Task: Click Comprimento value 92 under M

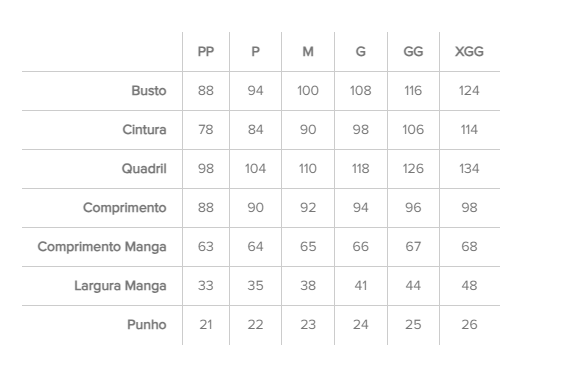Action: (308, 208)
